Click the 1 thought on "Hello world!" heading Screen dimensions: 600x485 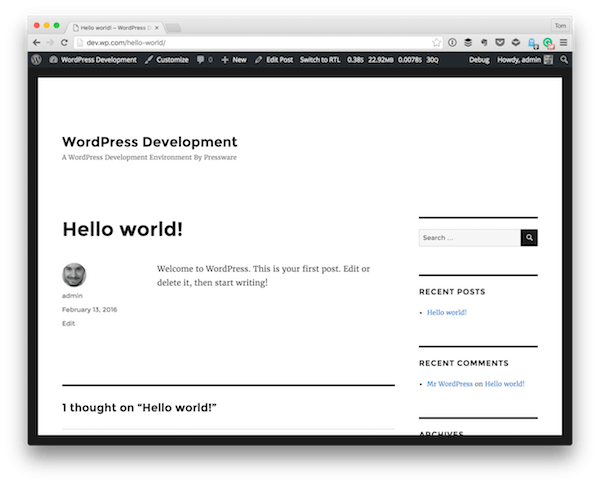click(x=139, y=407)
